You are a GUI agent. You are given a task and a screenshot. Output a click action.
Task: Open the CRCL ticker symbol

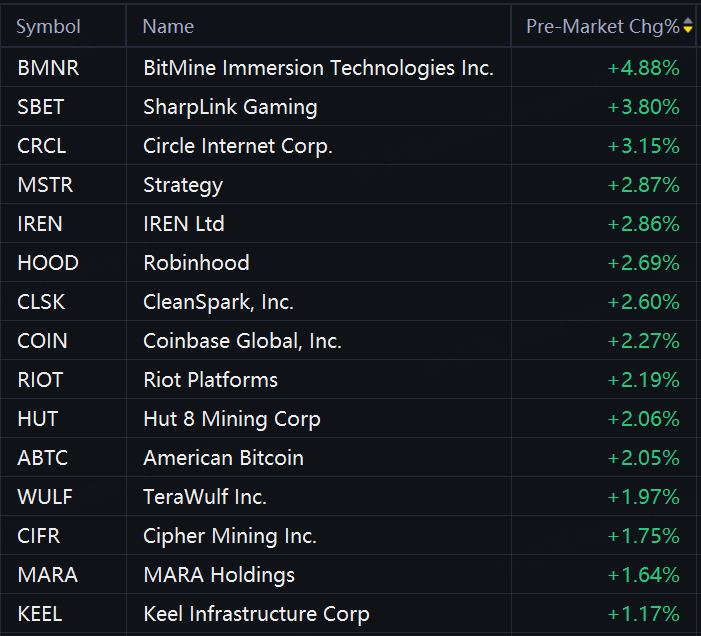click(42, 146)
